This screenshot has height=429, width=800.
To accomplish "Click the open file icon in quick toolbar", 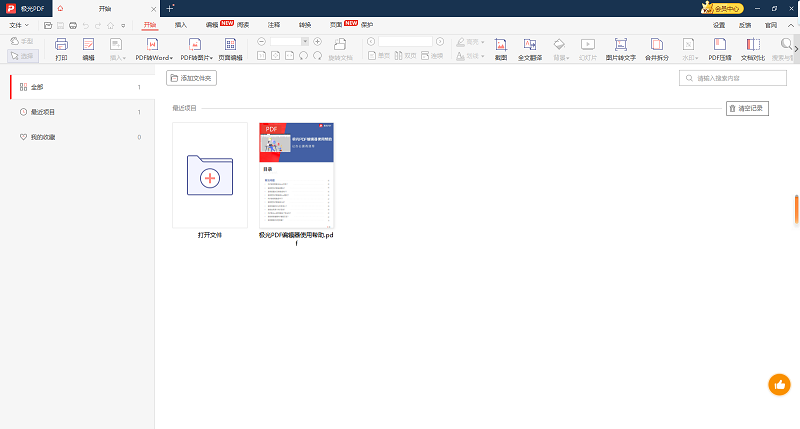I will (x=48, y=25).
